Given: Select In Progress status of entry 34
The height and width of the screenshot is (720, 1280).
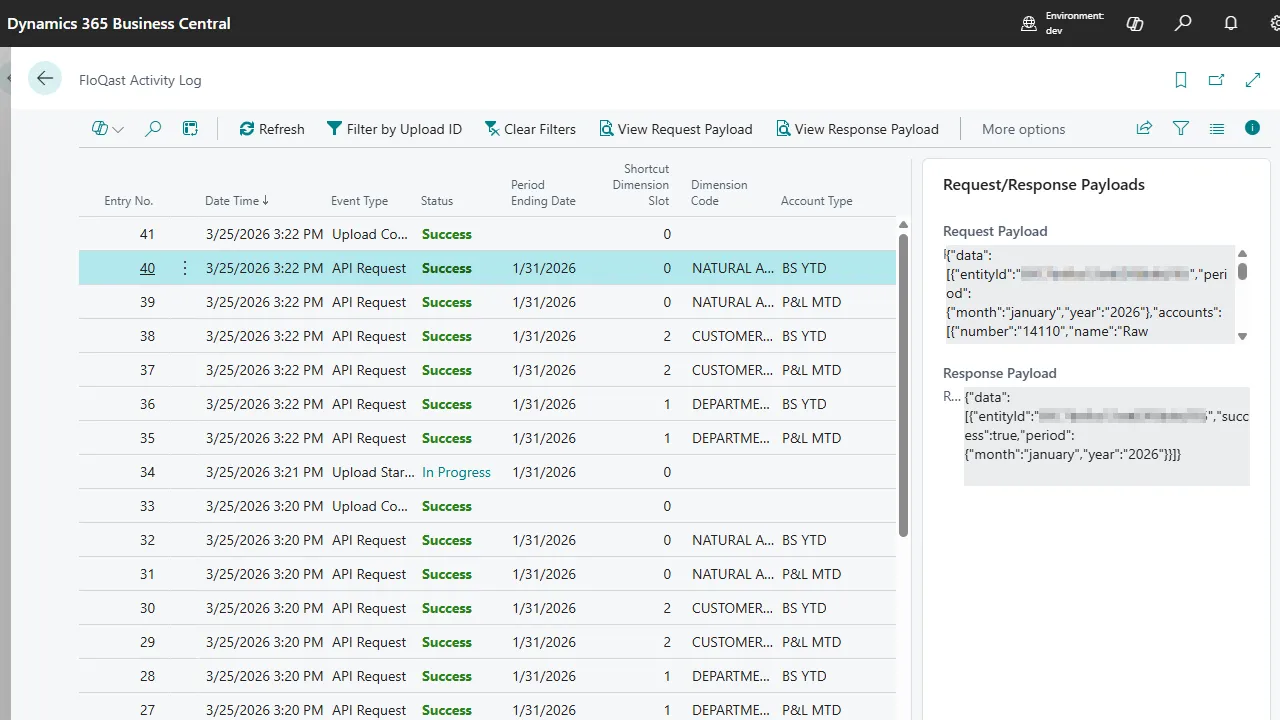Looking at the screenshot, I should 456,472.
